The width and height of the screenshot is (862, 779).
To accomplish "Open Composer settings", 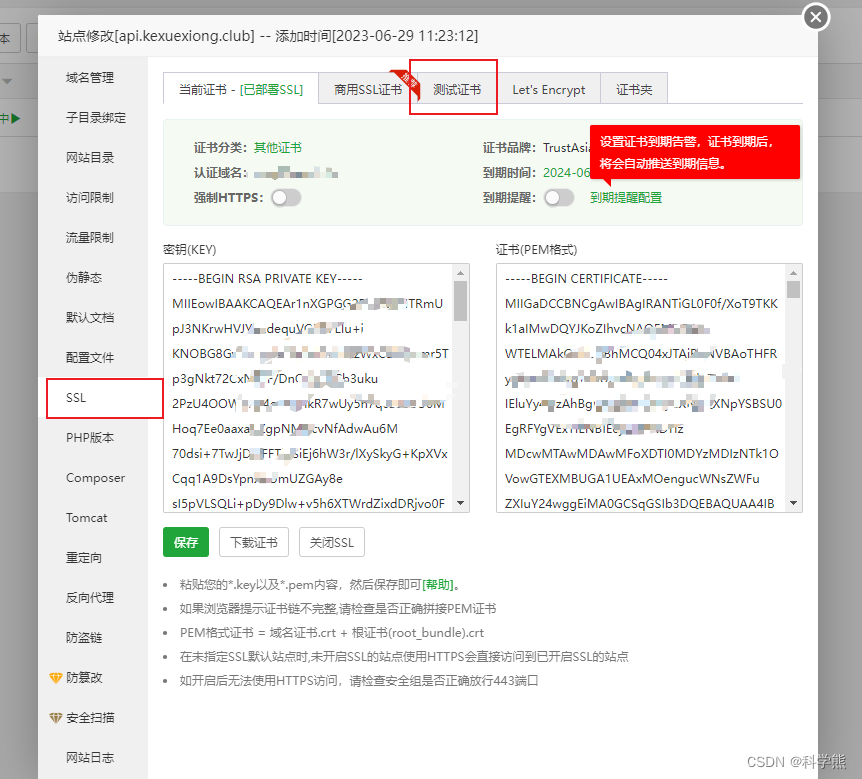I will coord(95,478).
